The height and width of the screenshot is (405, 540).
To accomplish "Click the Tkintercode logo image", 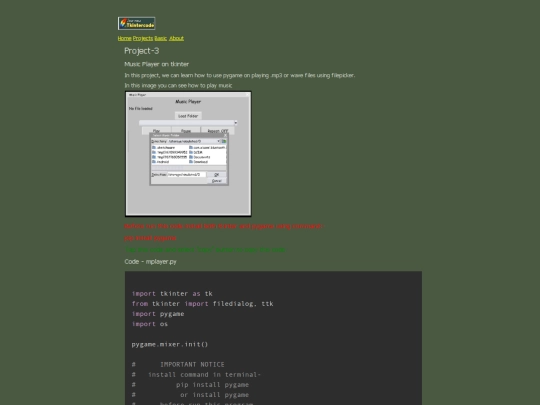I will [136, 23].
